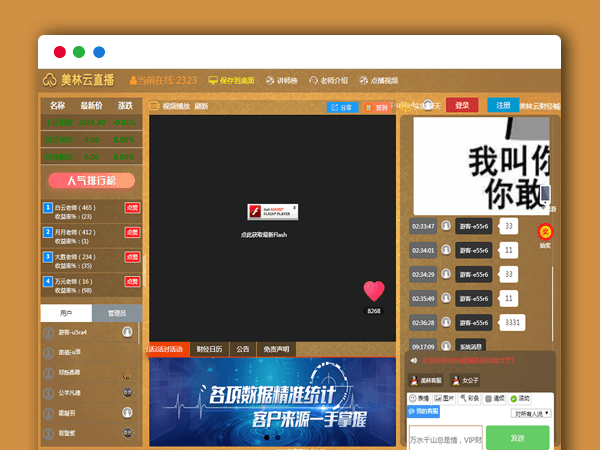Toggle the 滚动 auto-scroll option

pyautogui.click(x=520, y=398)
